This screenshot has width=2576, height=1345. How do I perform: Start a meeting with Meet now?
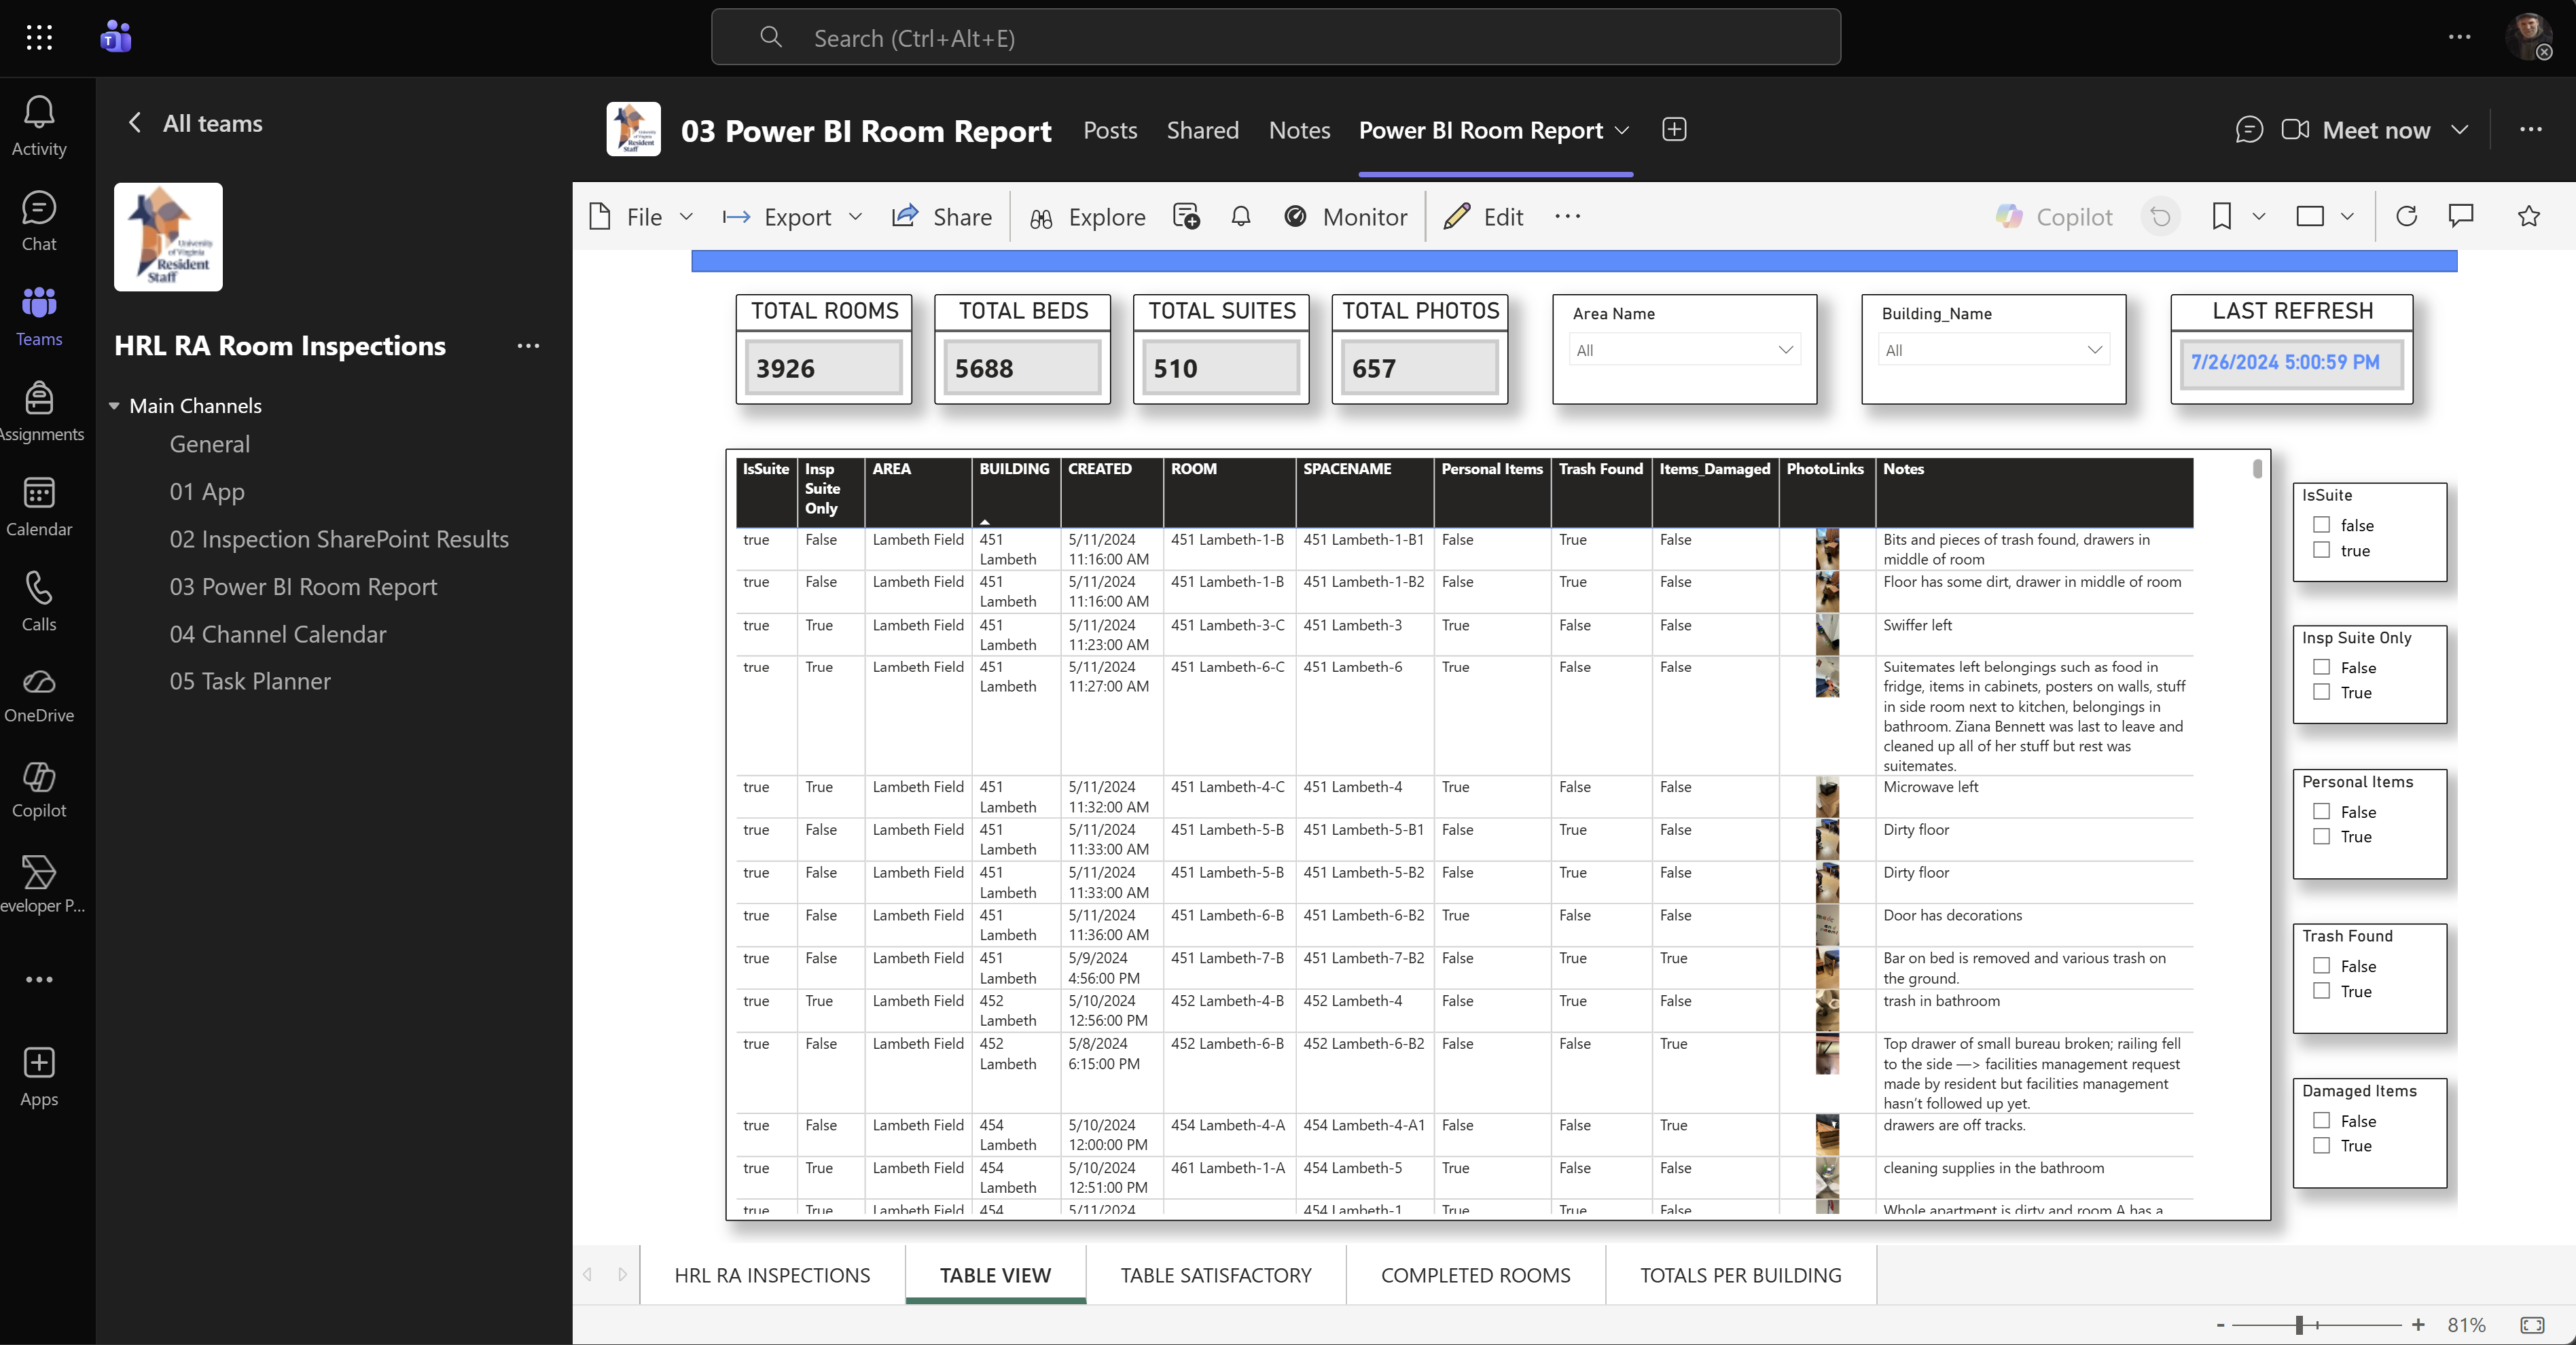2356,130
